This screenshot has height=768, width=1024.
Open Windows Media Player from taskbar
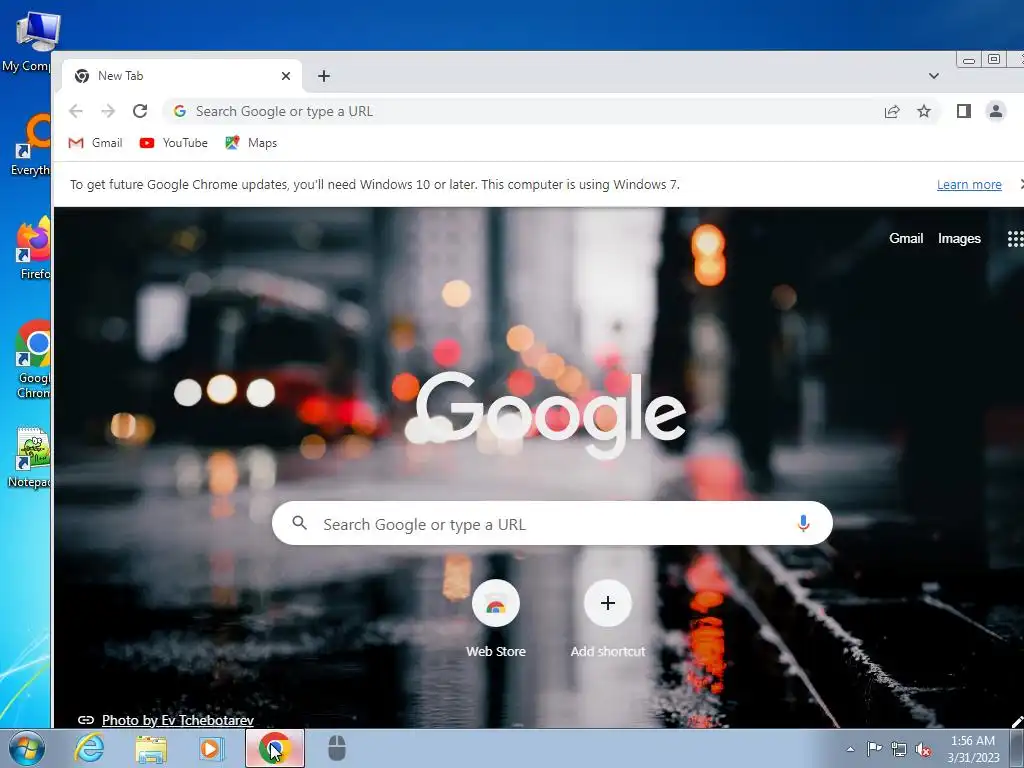[x=211, y=748]
